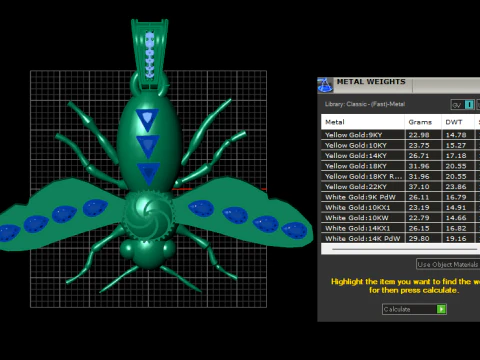Image resolution: width=480 pixels, height=360 pixels.
Task: Click the 23.19 grams cell
Action: pos(423,207)
